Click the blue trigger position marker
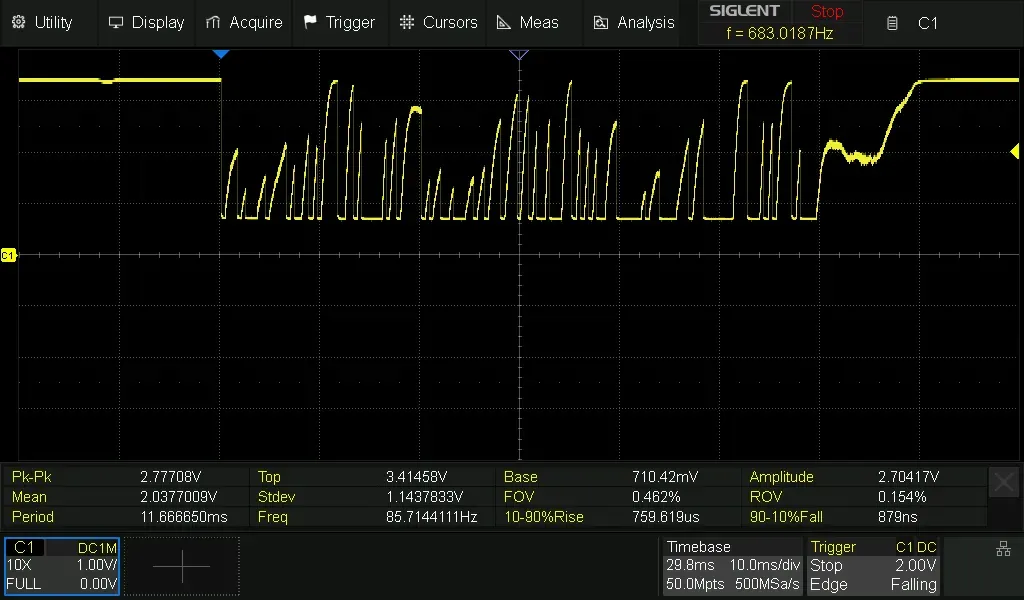The image size is (1024, 600). point(221,54)
